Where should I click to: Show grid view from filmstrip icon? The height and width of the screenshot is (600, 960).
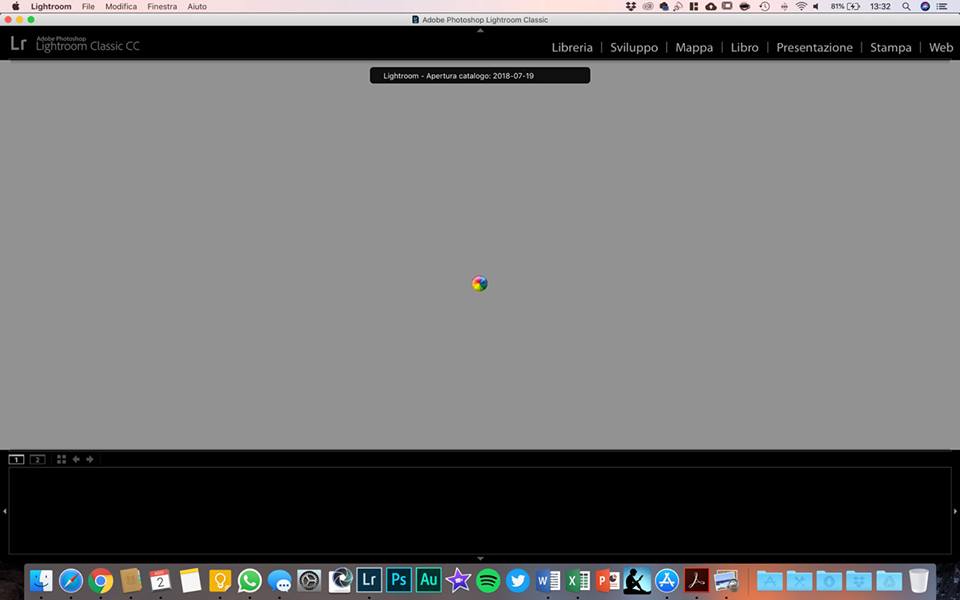pos(61,459)
